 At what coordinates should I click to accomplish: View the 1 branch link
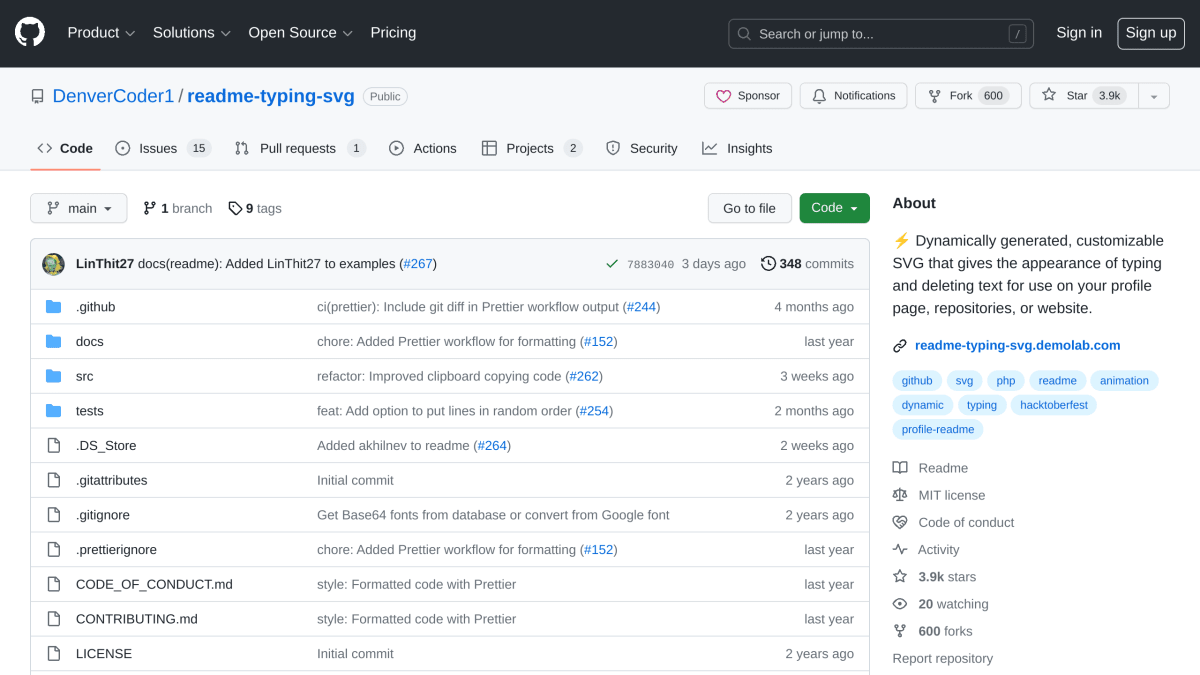(178, 208)
